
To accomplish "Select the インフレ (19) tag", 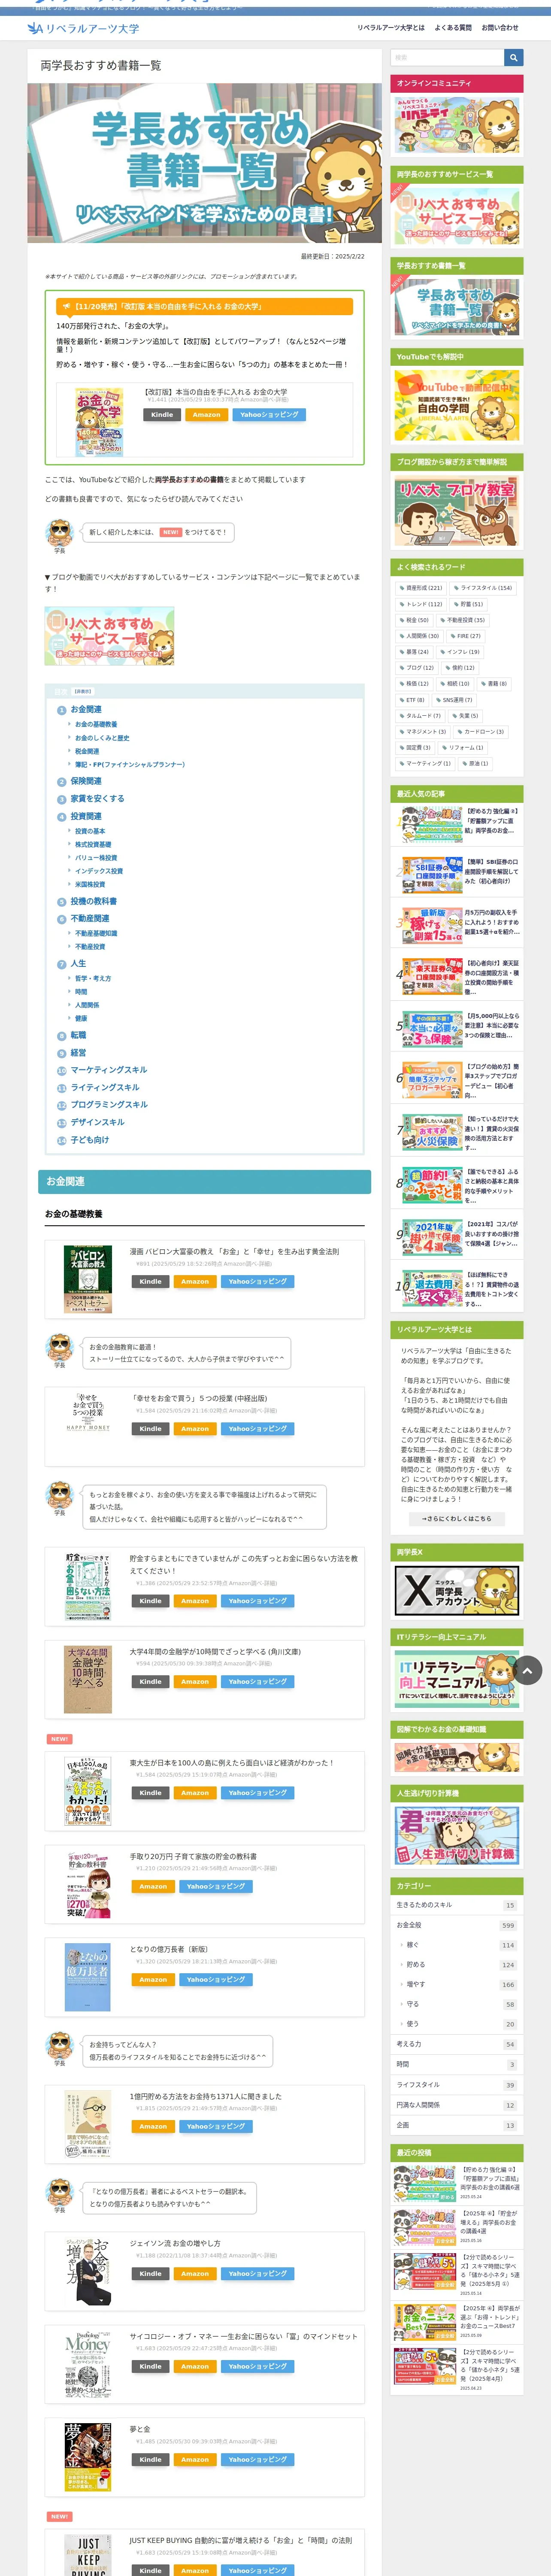I will 460,652.
